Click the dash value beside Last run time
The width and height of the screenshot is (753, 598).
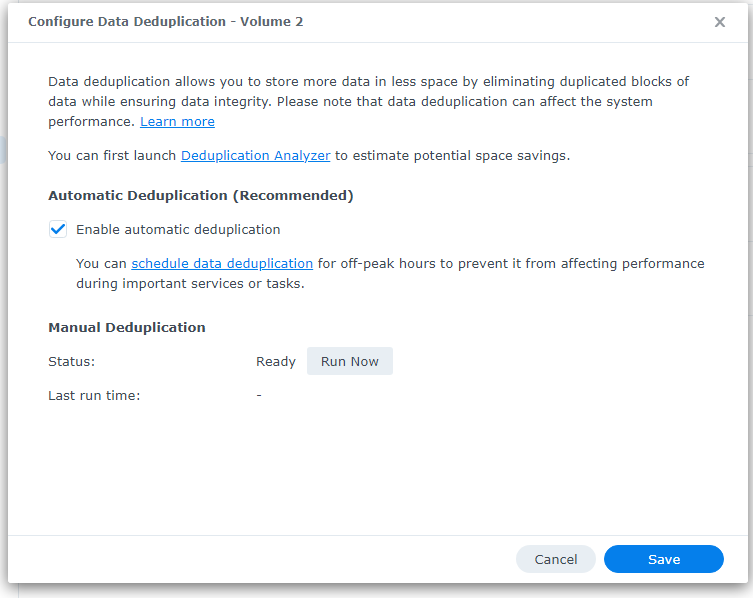pyautogui.click(x=259, y=395)
